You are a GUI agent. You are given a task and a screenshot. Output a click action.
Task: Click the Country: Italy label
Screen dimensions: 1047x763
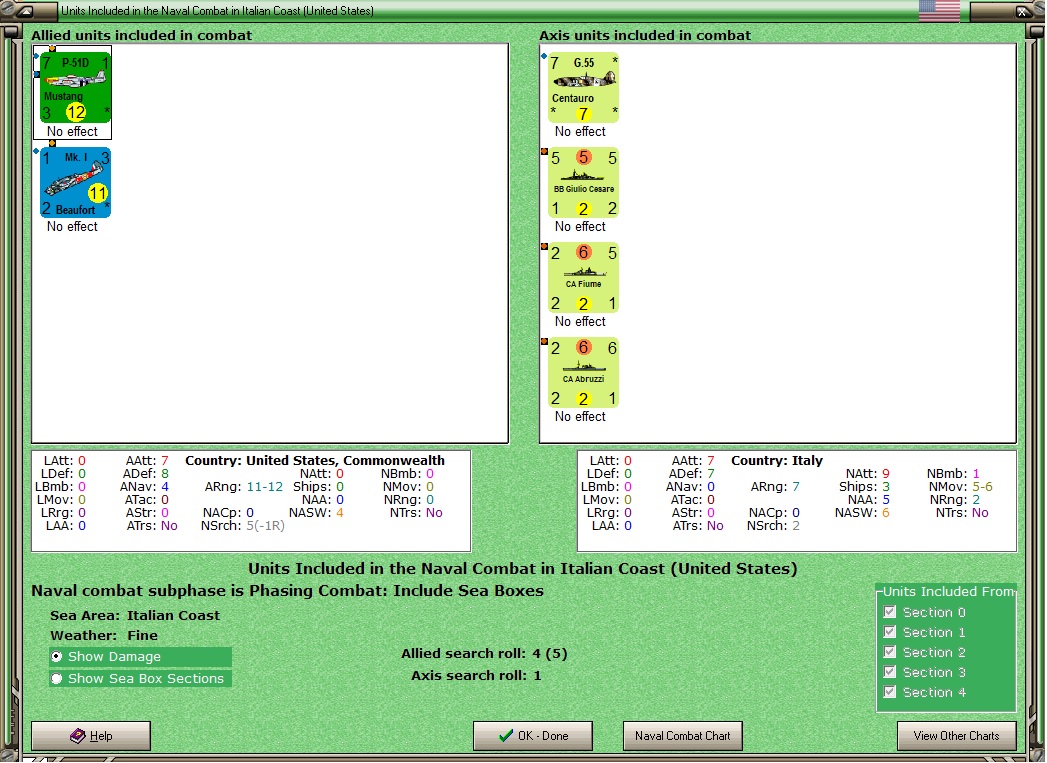point(777,461)
